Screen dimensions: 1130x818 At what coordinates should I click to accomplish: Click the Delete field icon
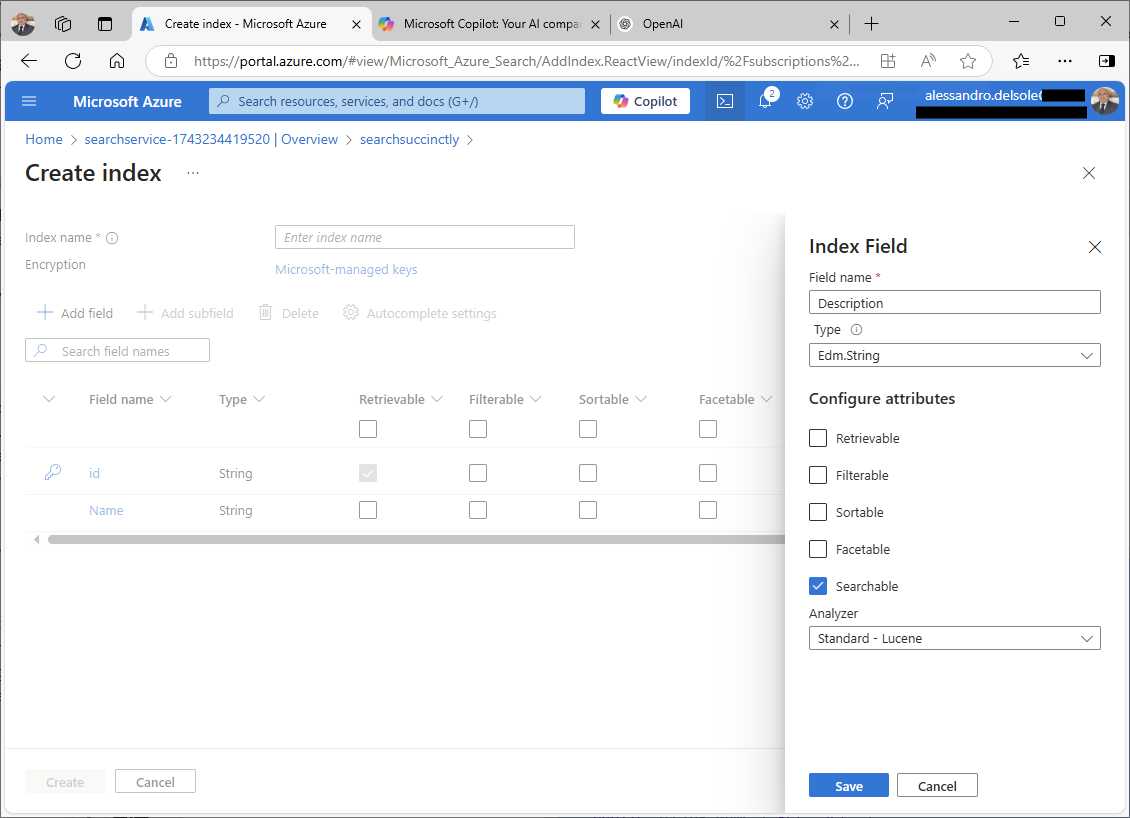288,312
